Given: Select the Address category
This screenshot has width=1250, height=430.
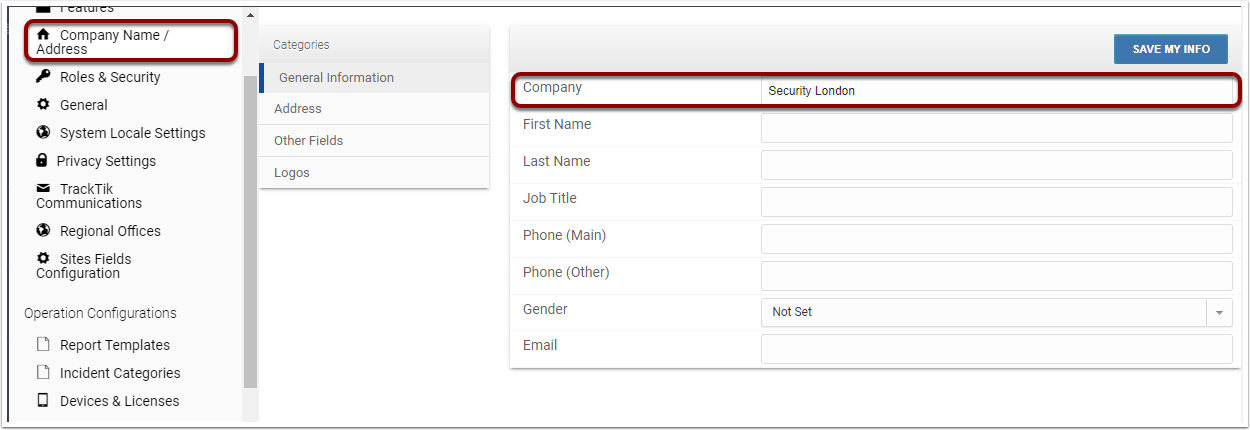Looking at the screenshot, I should click(x=374, y=108).
